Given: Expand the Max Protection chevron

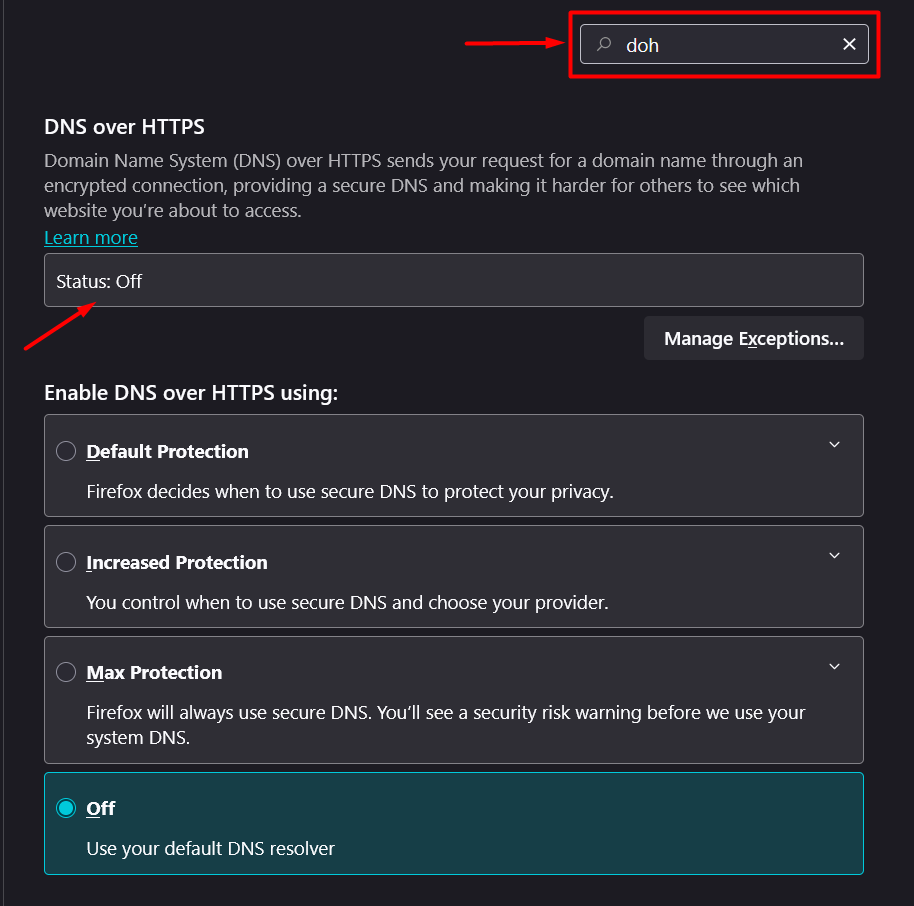Looking at the screenshot, I should tap(834, 666).
